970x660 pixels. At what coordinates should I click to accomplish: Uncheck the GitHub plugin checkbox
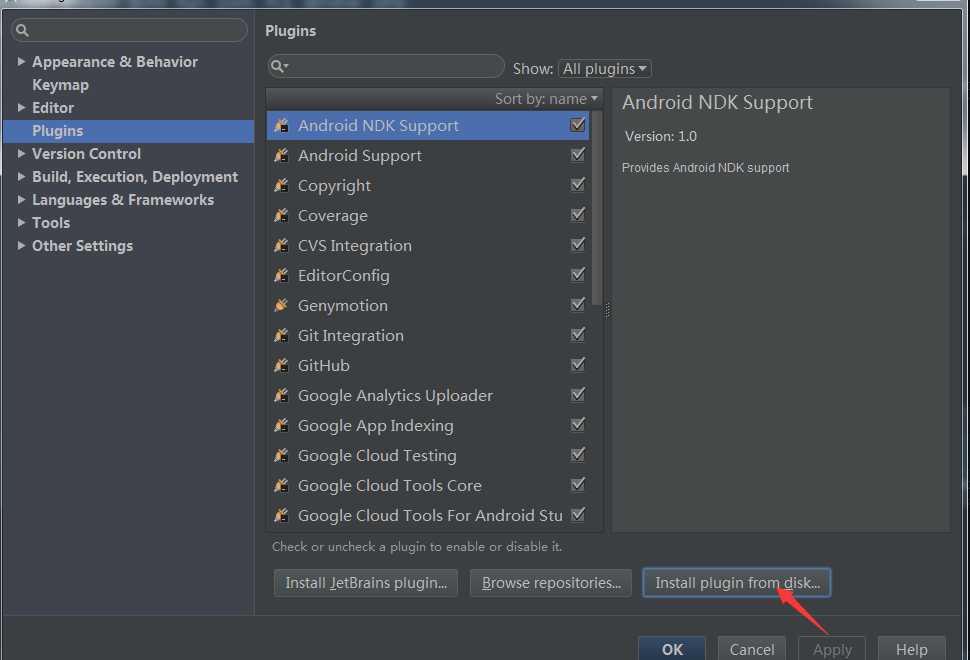[578, 365]
